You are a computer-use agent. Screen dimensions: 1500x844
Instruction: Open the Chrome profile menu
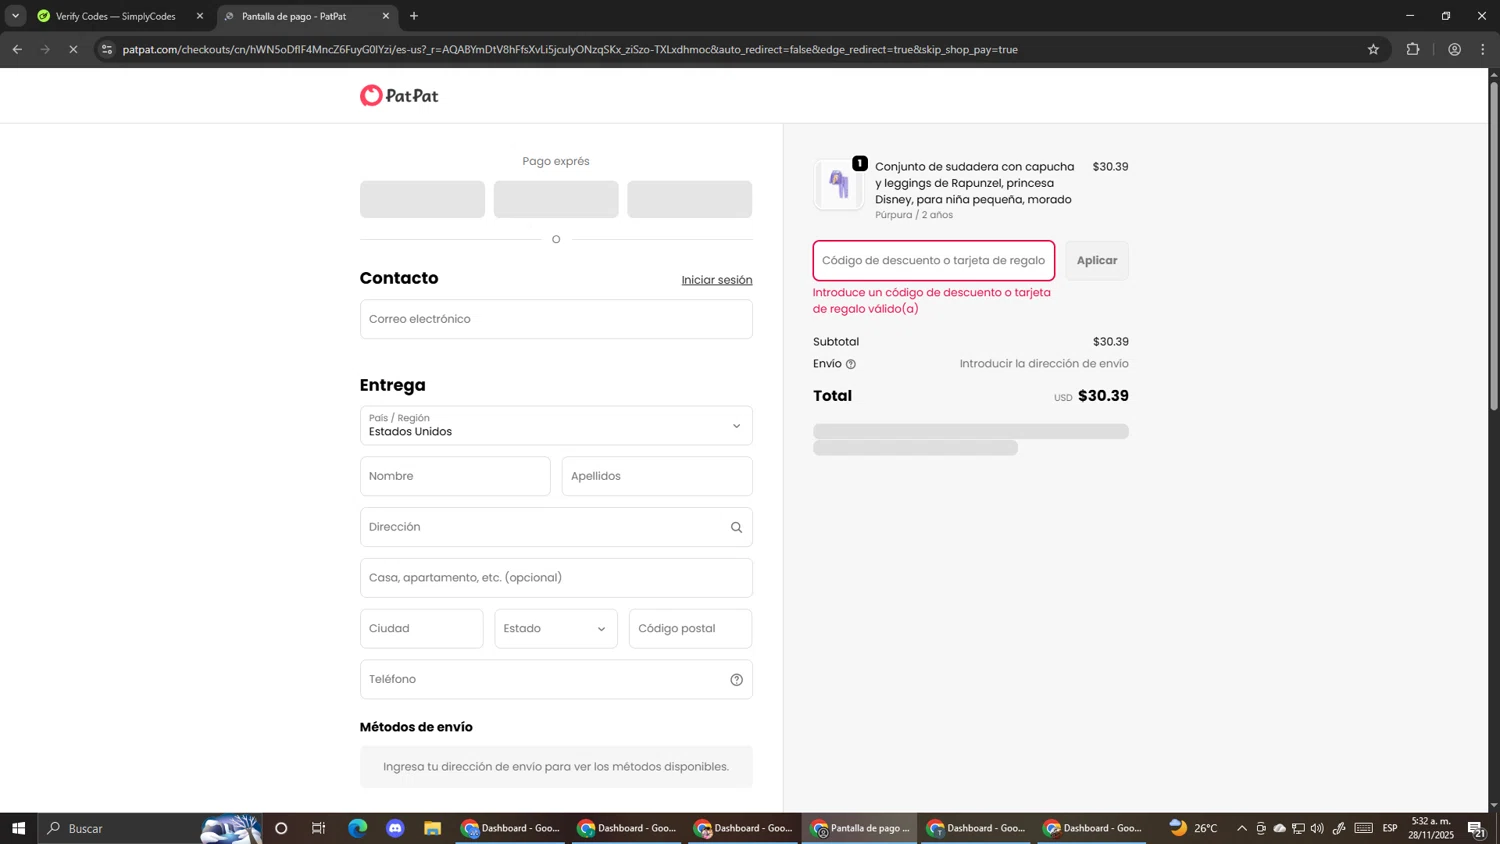coord(1454,49)
